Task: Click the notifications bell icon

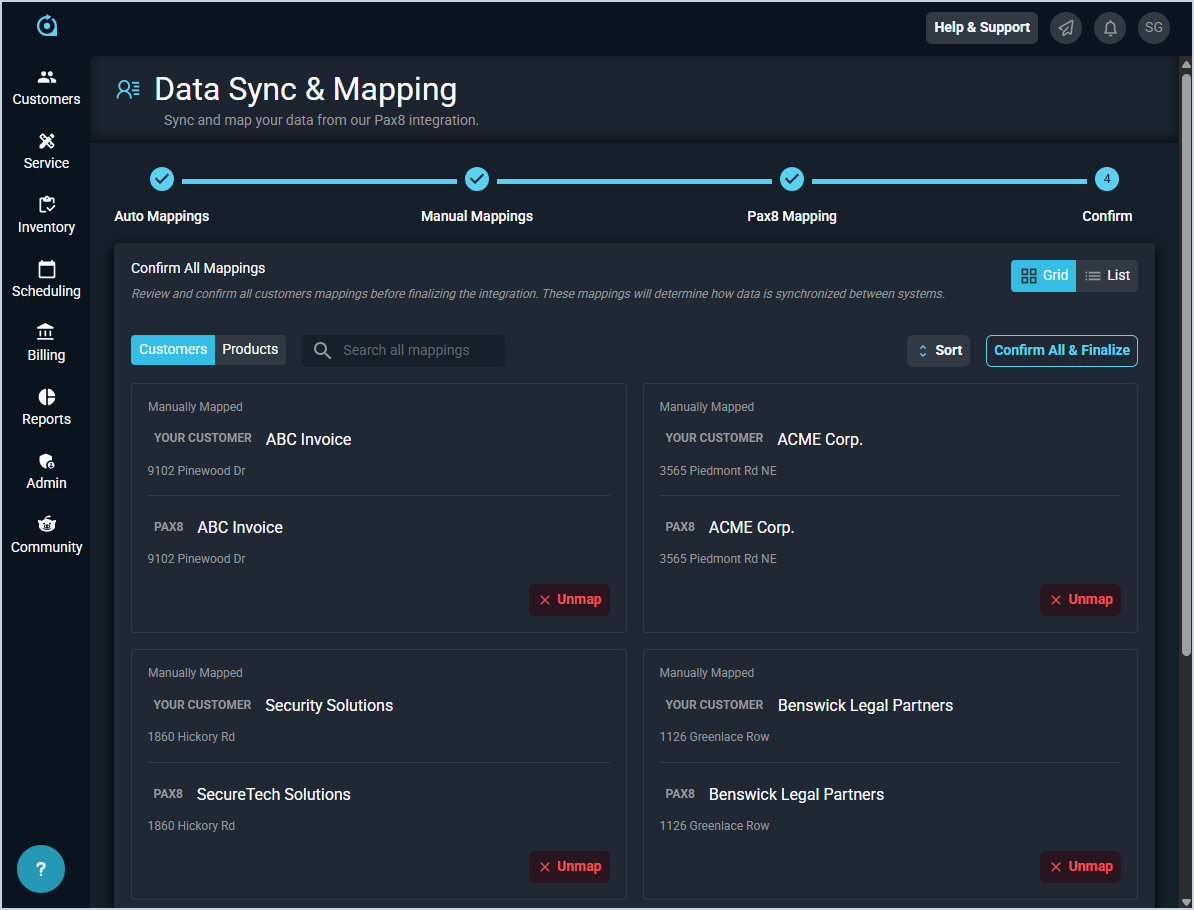Action: click(1110, 28)
